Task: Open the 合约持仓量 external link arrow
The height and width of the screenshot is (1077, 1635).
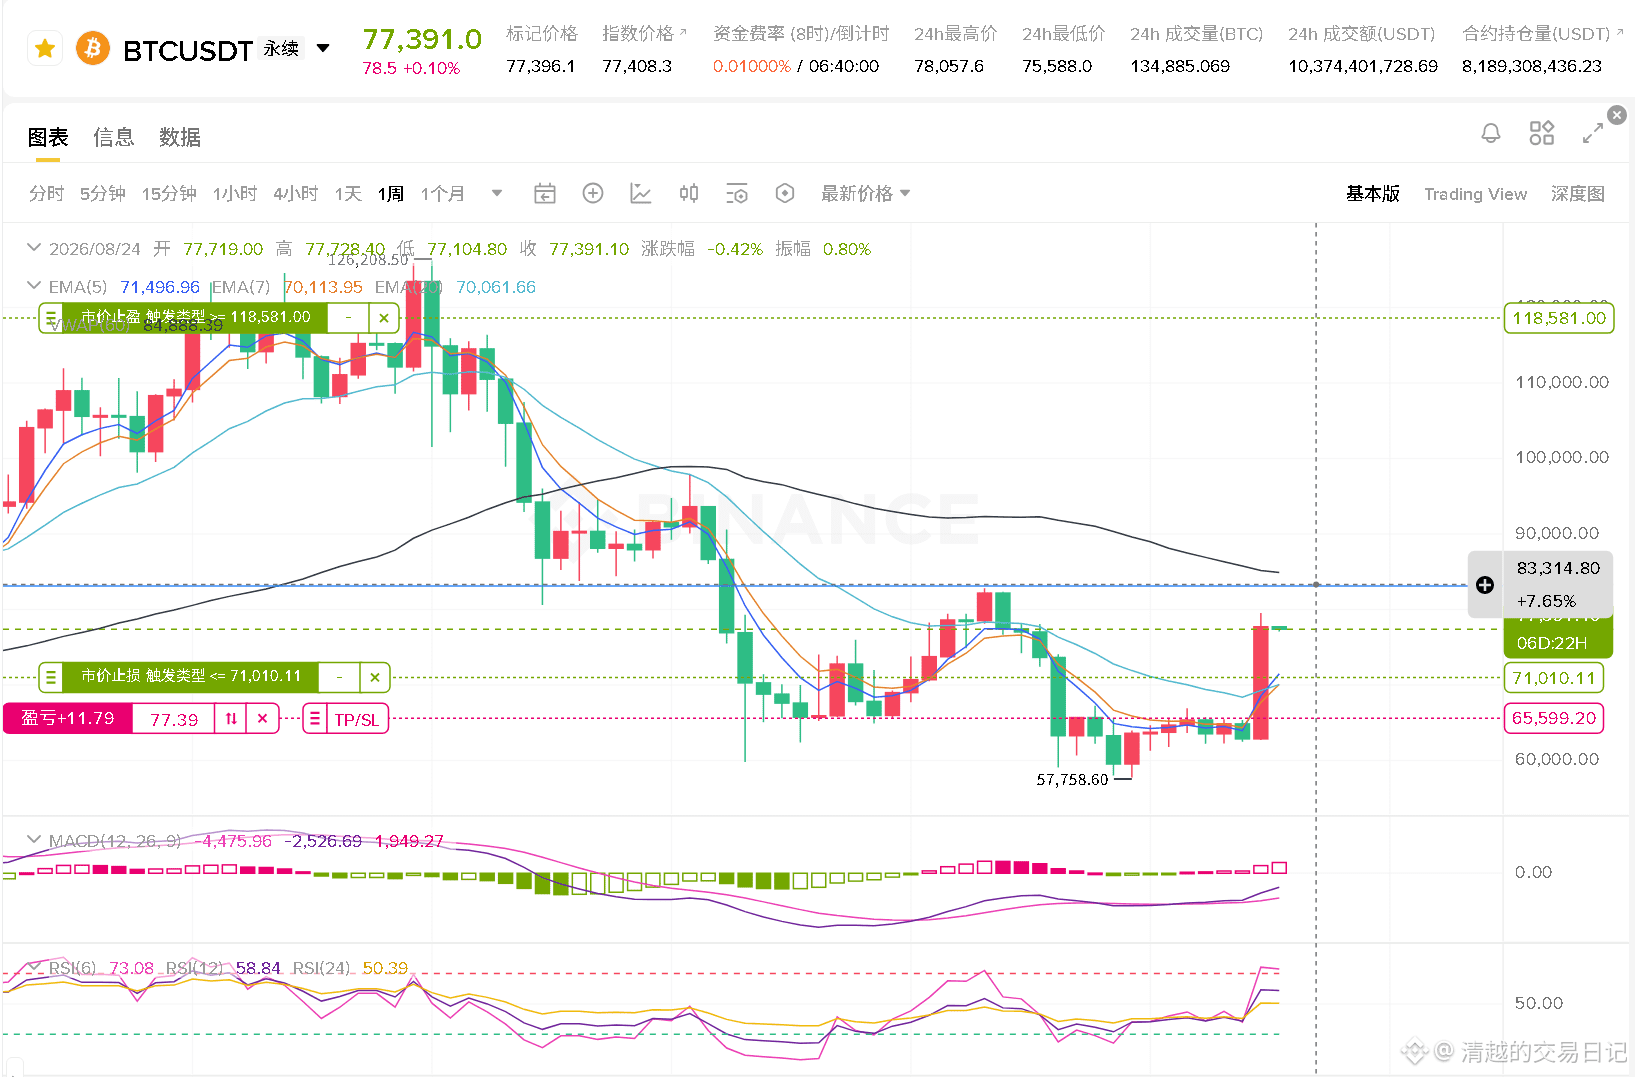Action: [x=1620, y=33]
